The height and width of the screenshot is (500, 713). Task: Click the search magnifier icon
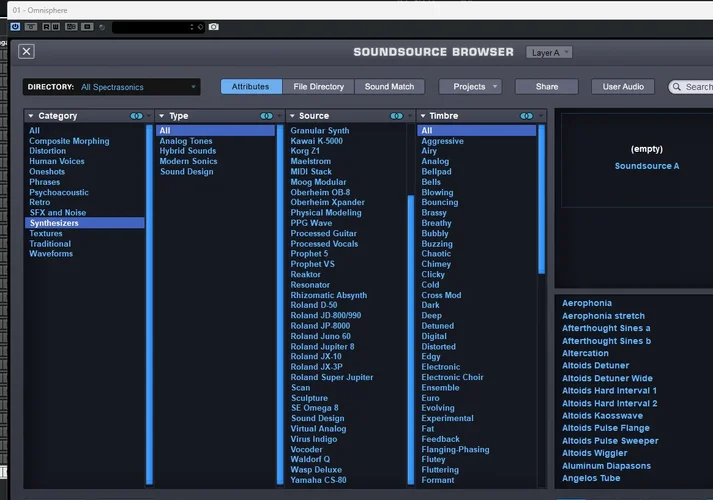677,87
